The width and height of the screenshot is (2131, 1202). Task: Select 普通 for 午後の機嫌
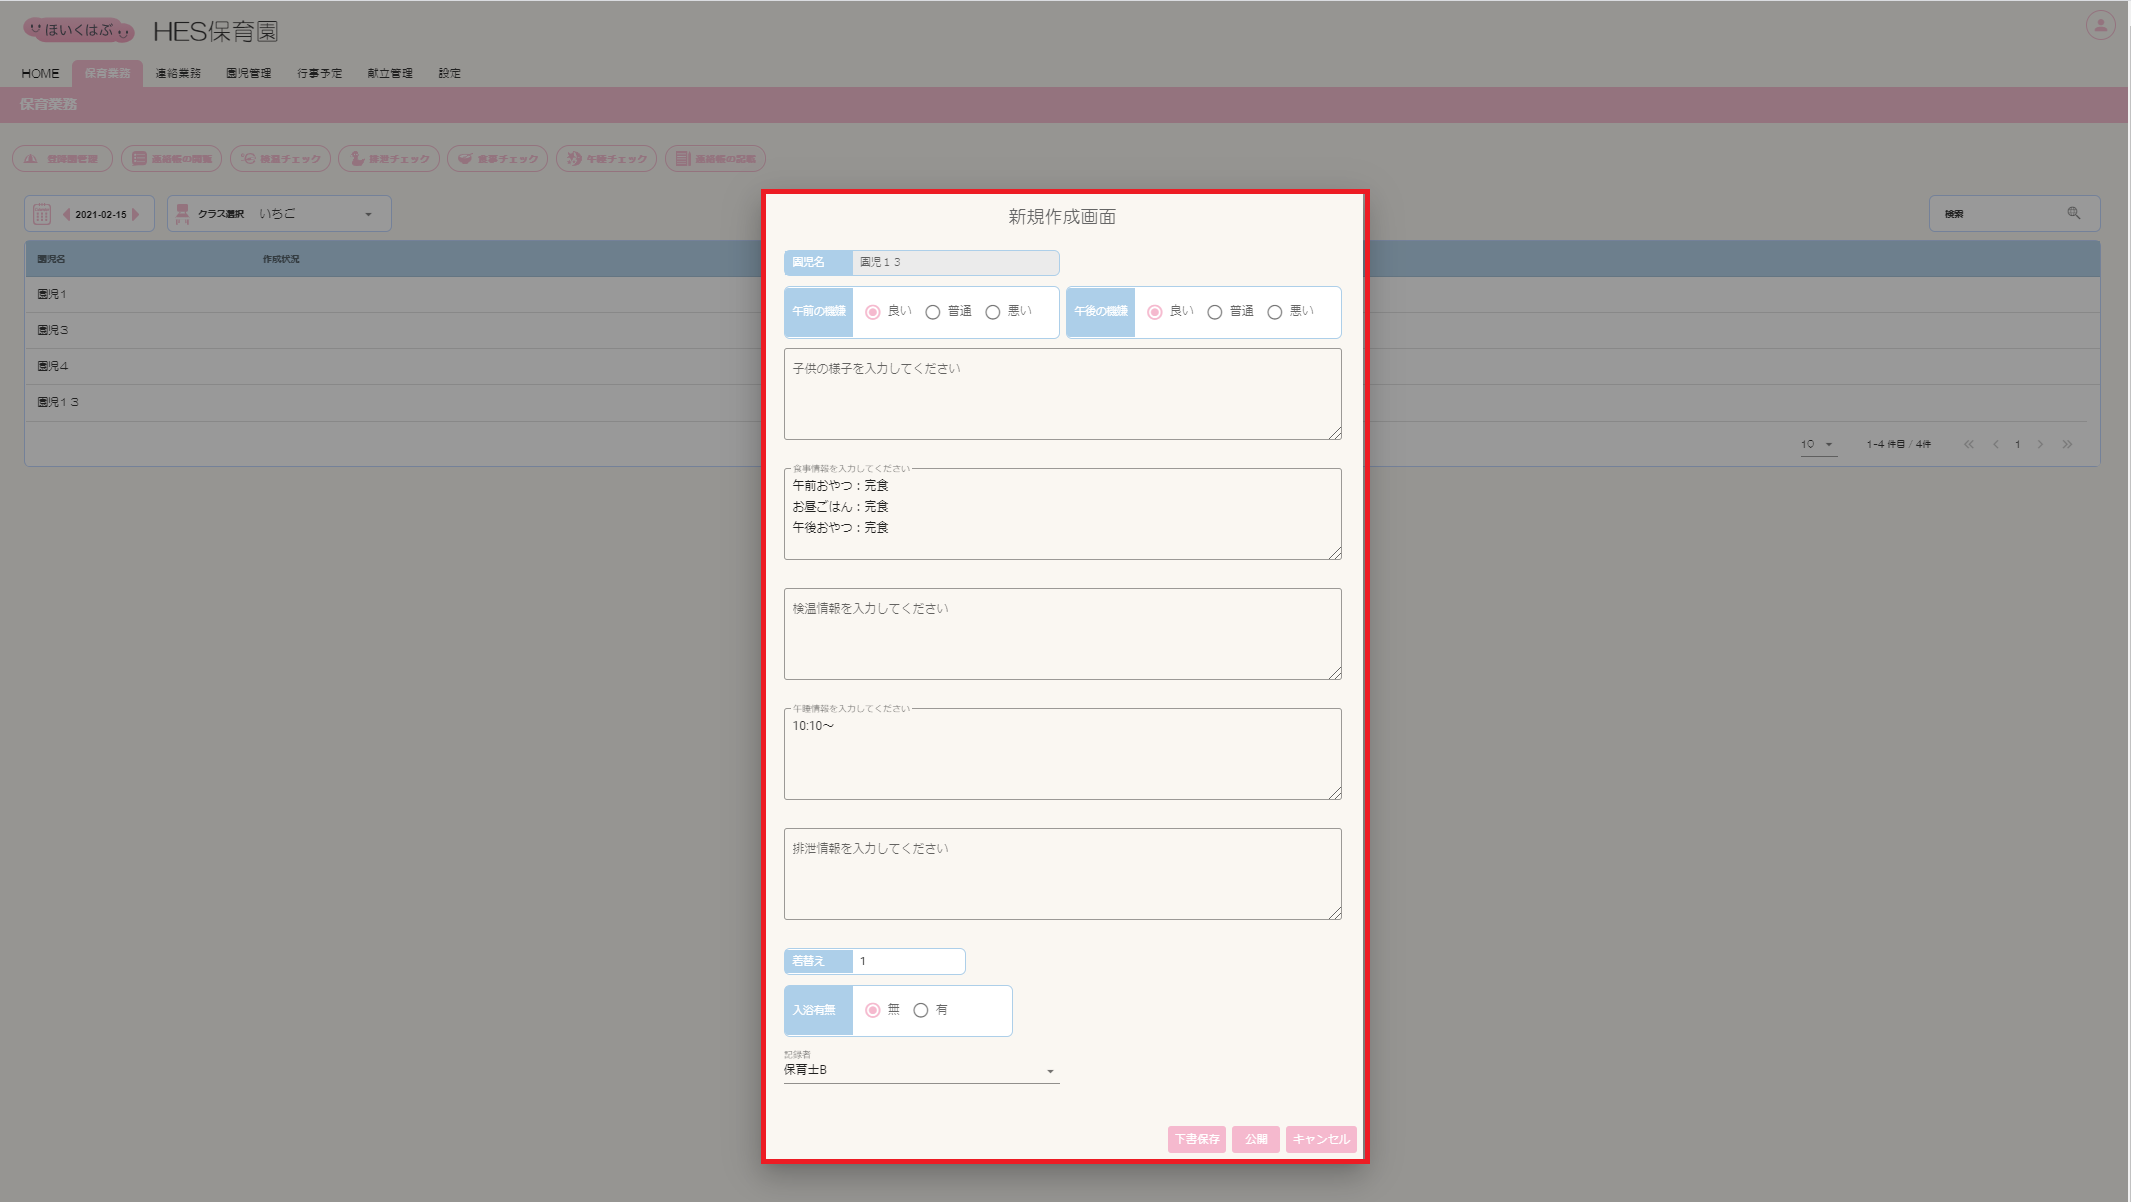1215,312
